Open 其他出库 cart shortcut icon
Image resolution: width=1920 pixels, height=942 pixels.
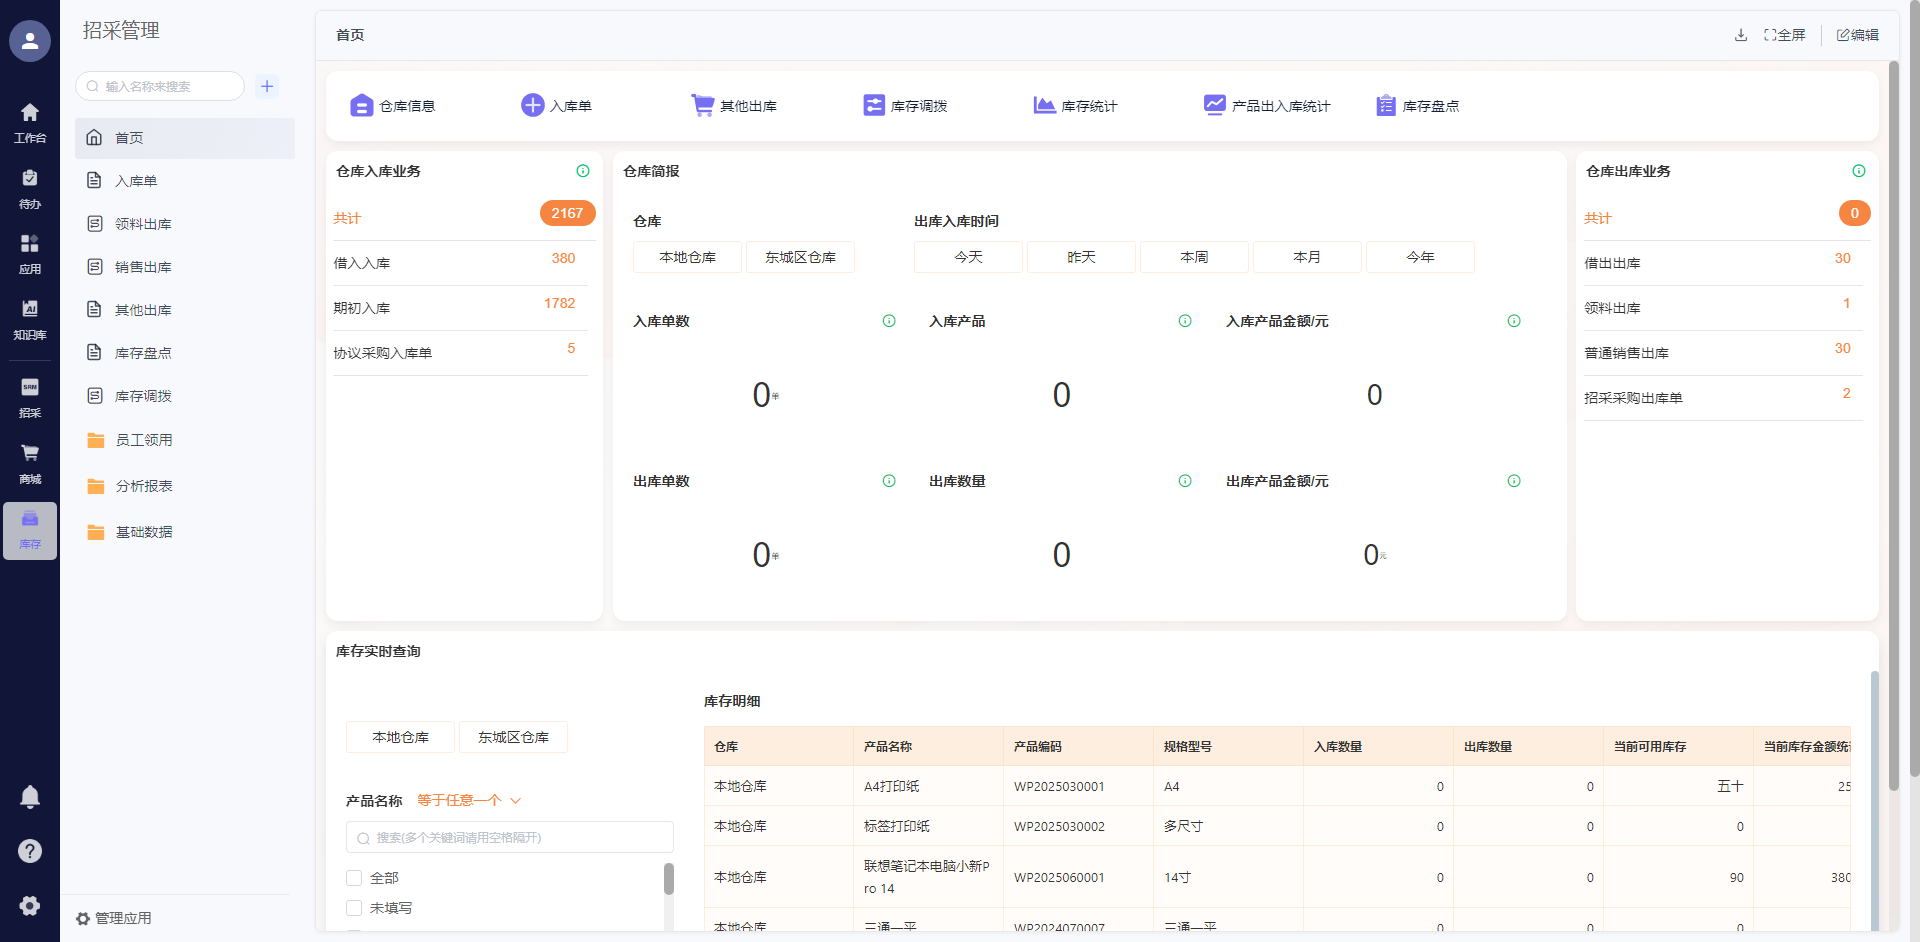(x=702, y=105)
